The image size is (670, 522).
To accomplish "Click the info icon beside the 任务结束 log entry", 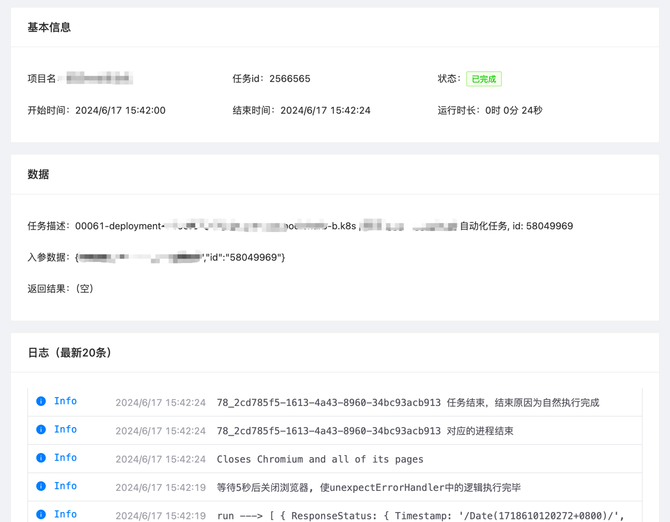I will click(41, 402).
